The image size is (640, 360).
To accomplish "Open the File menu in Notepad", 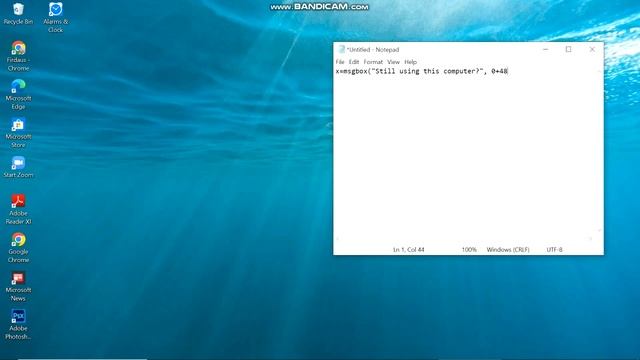I will [x=340, y=62].
